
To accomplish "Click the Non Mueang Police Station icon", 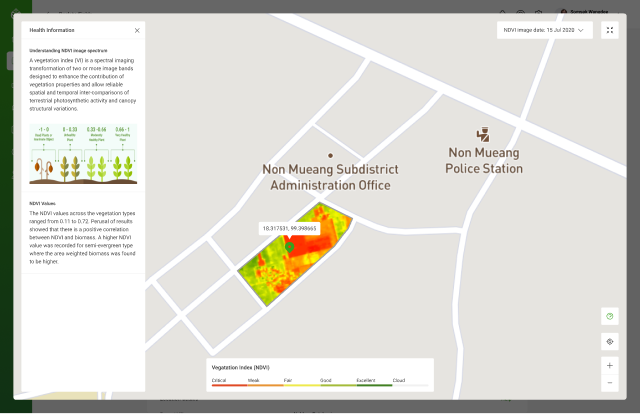I will [483, 134].
